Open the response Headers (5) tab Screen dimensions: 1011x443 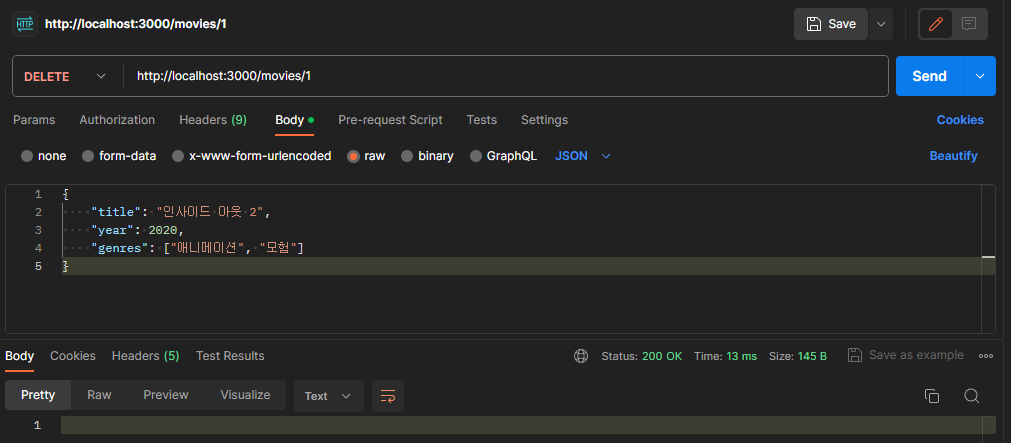[145, 356]
